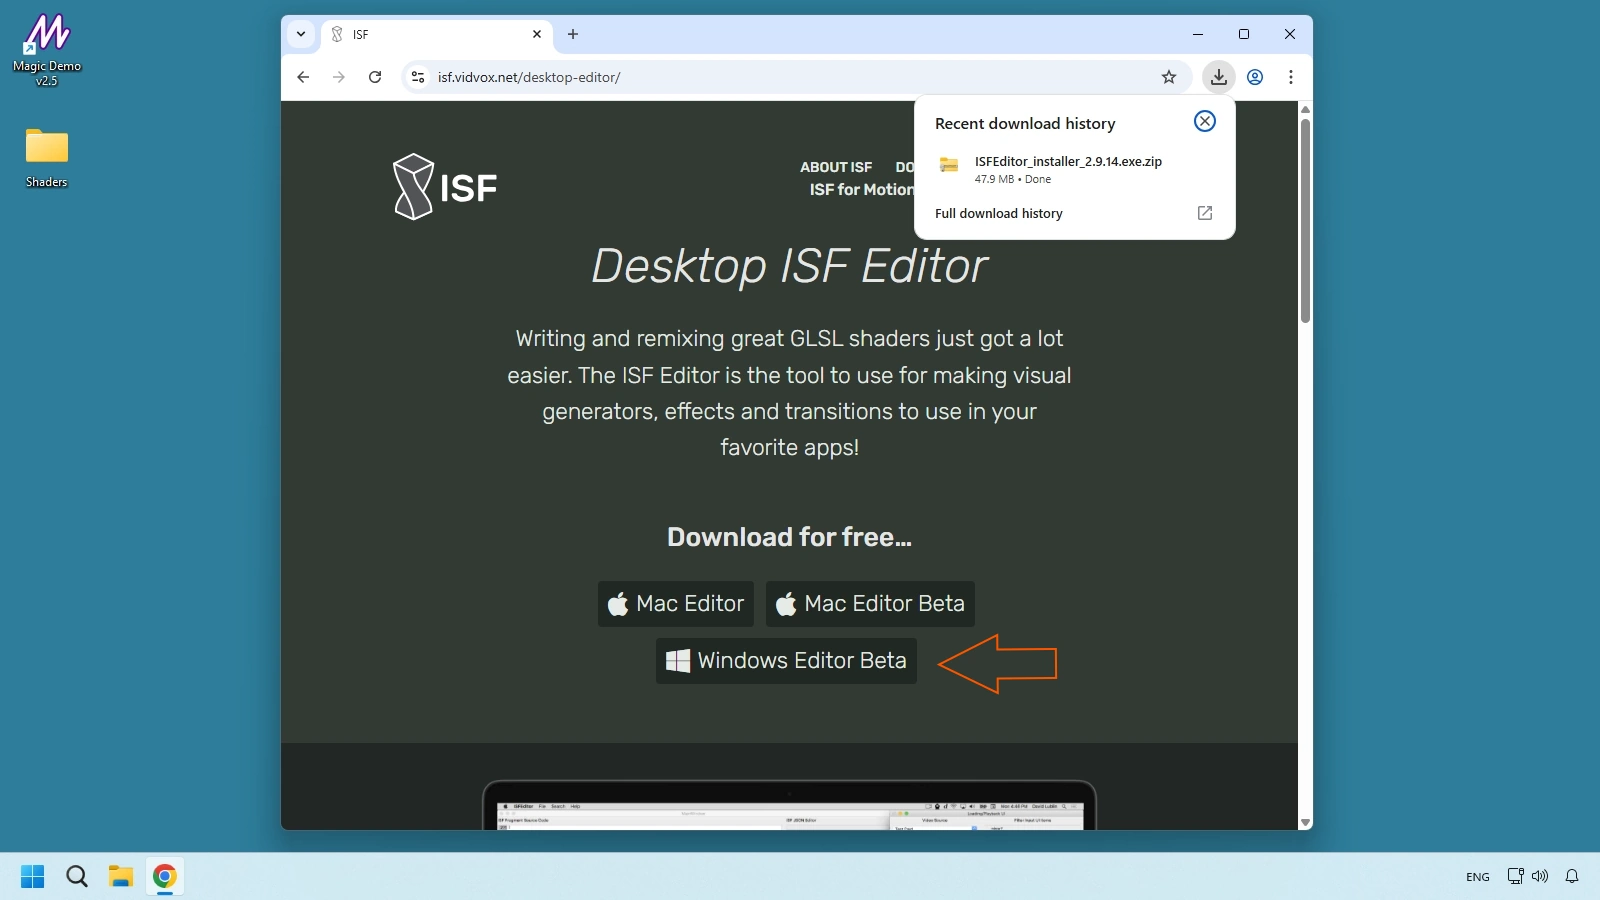Open the notifications bell icon

(x=1572, y=876)
